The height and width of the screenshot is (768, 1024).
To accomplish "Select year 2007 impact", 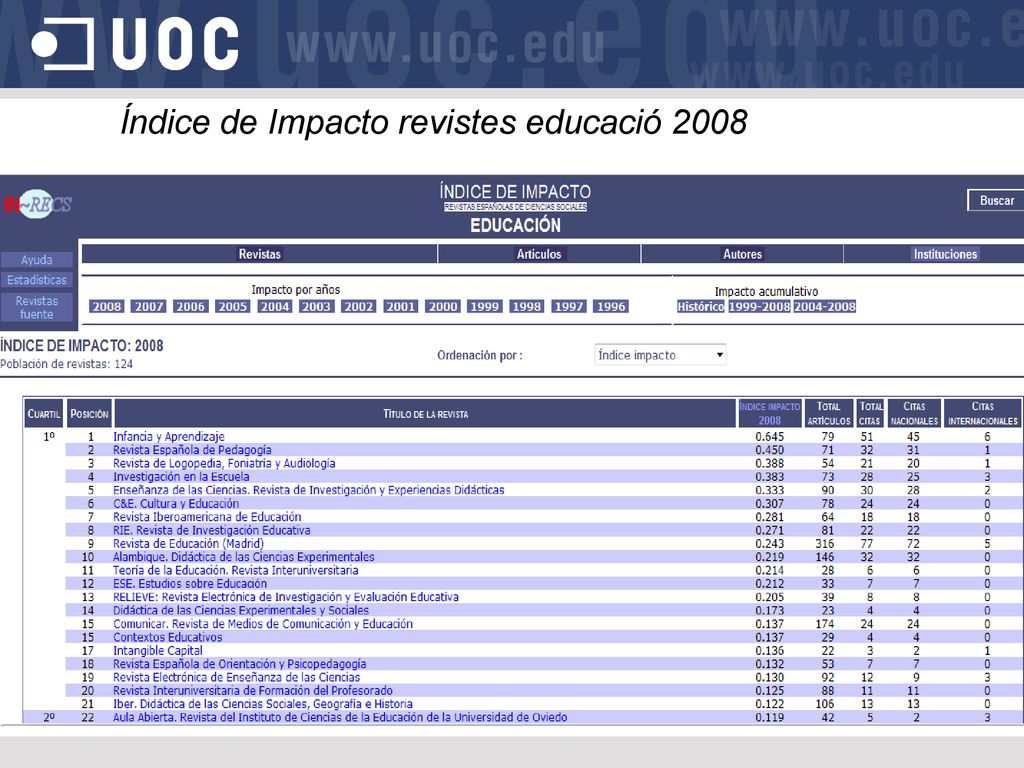I will click(149, 306).
